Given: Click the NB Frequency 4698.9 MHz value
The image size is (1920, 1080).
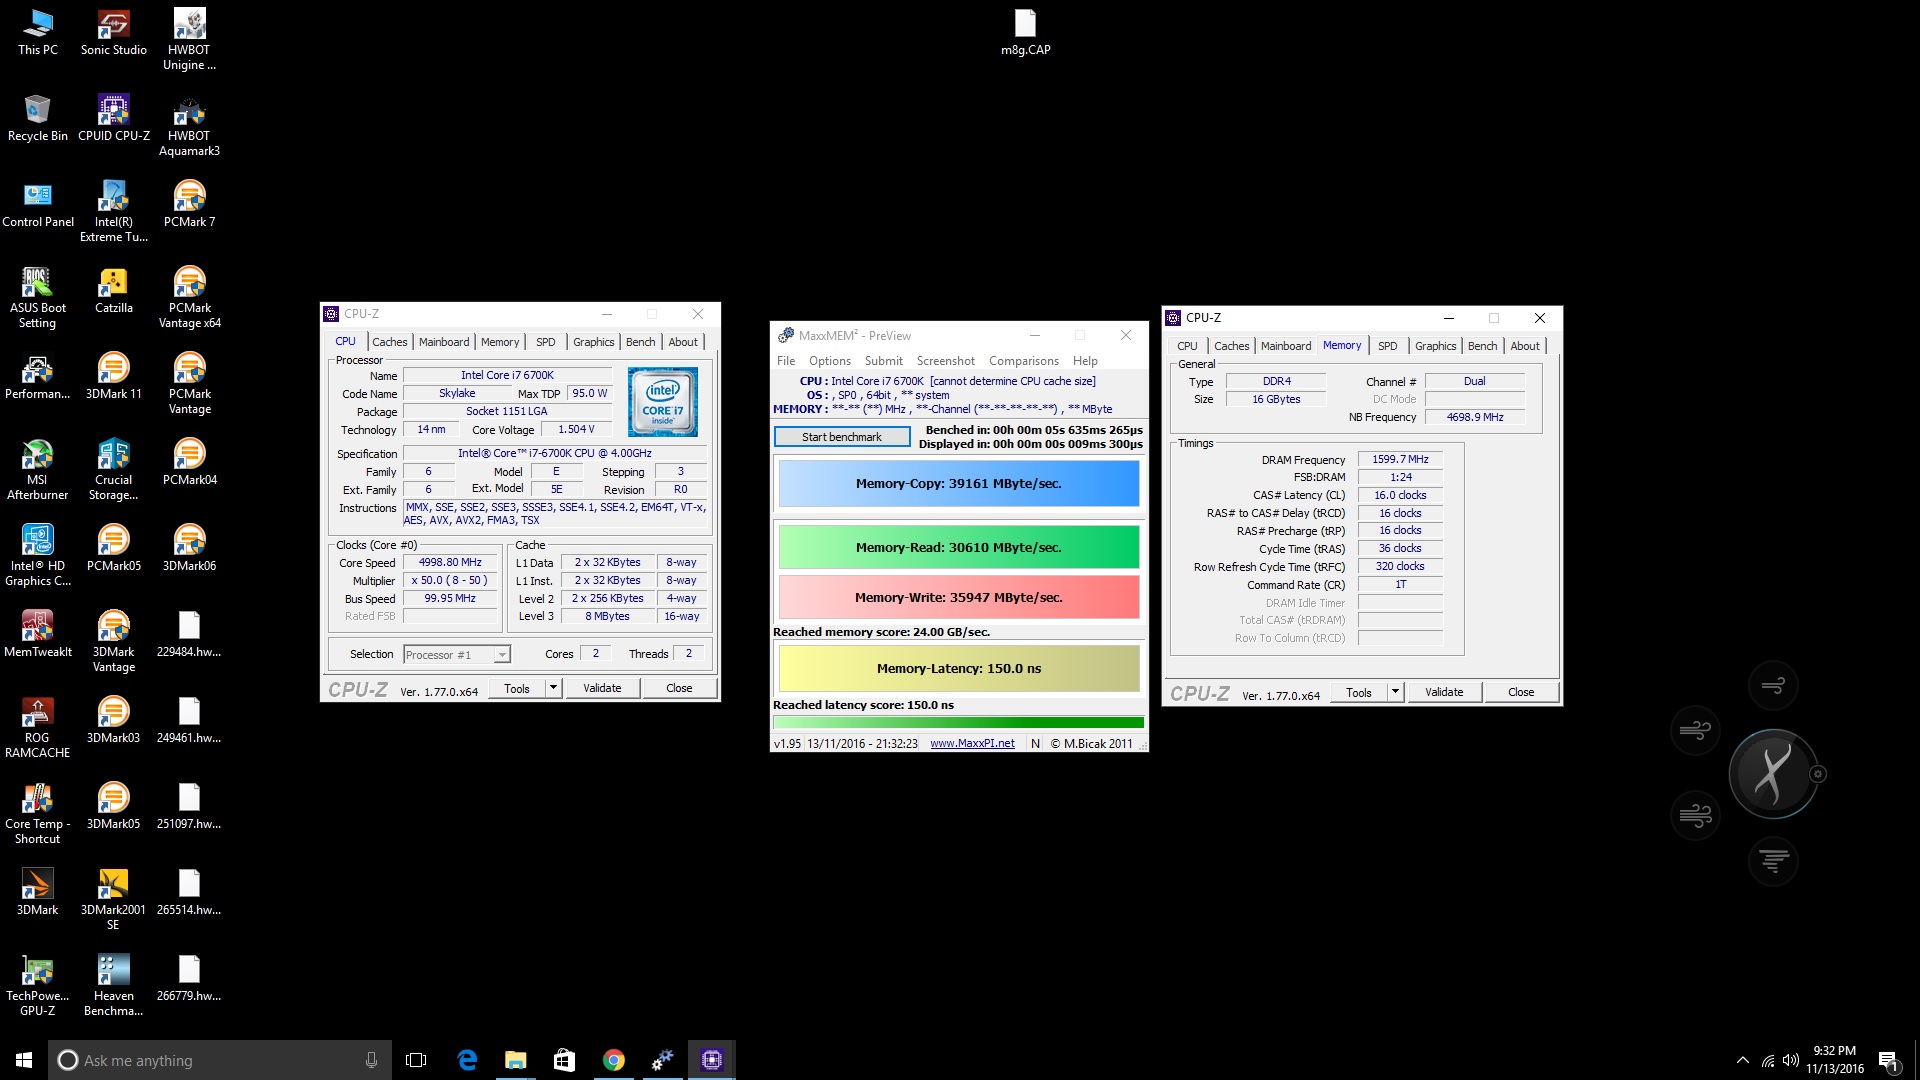Looking at the screenshot, I should pyautogui.click(x=1474, y=417).
